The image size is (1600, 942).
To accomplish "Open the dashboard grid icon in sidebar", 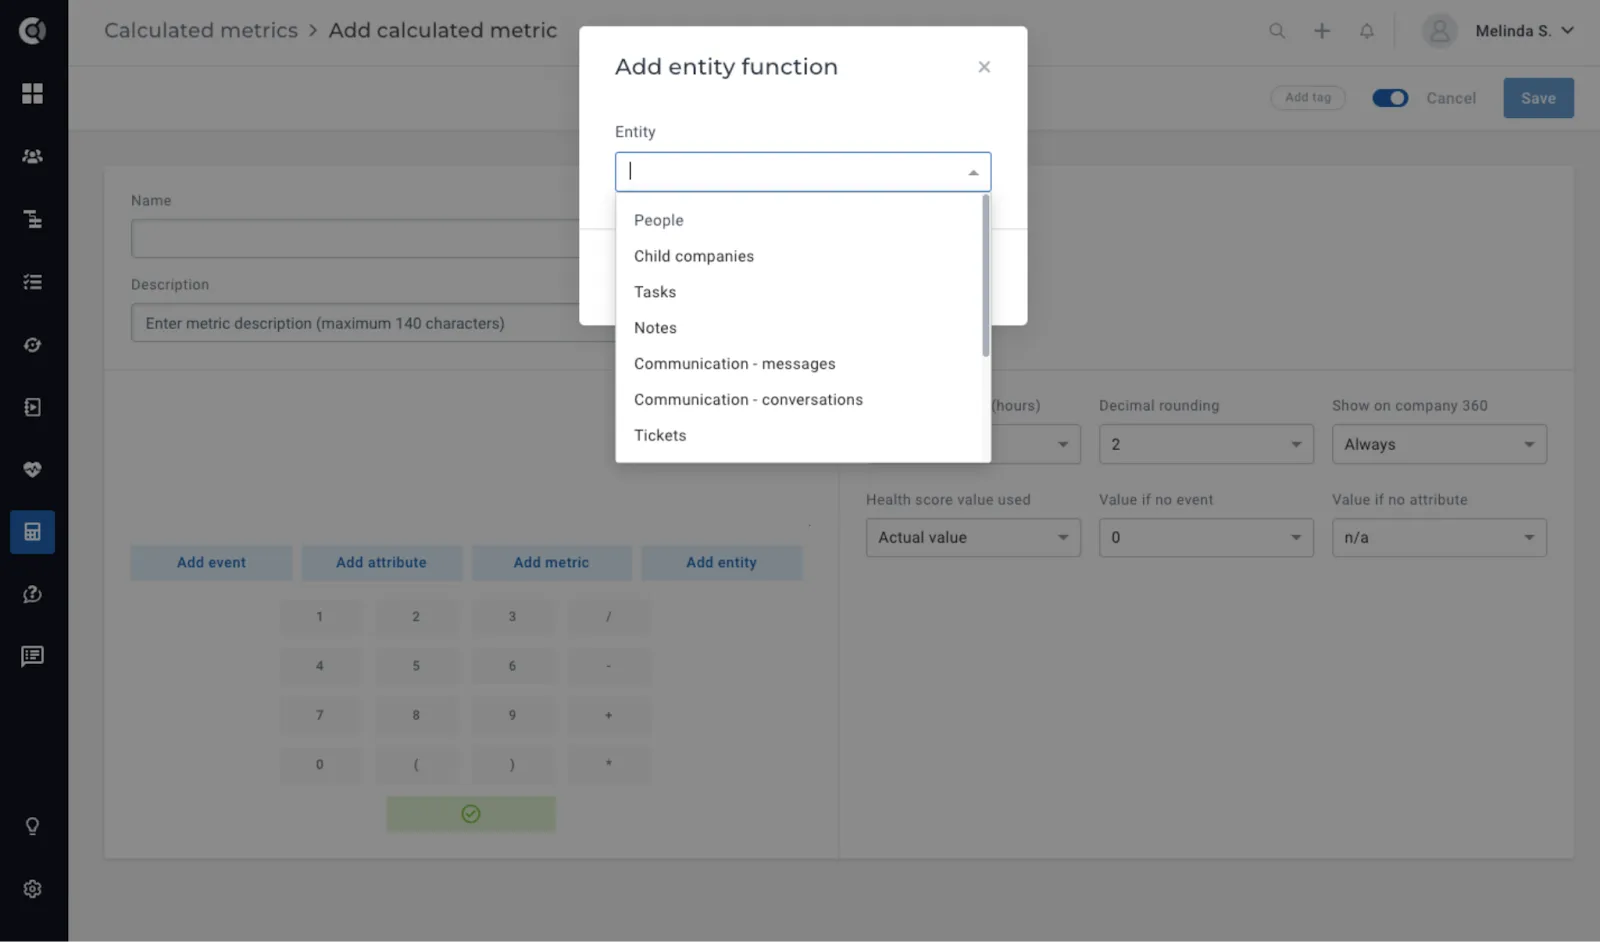I will (x=32, y=93).
